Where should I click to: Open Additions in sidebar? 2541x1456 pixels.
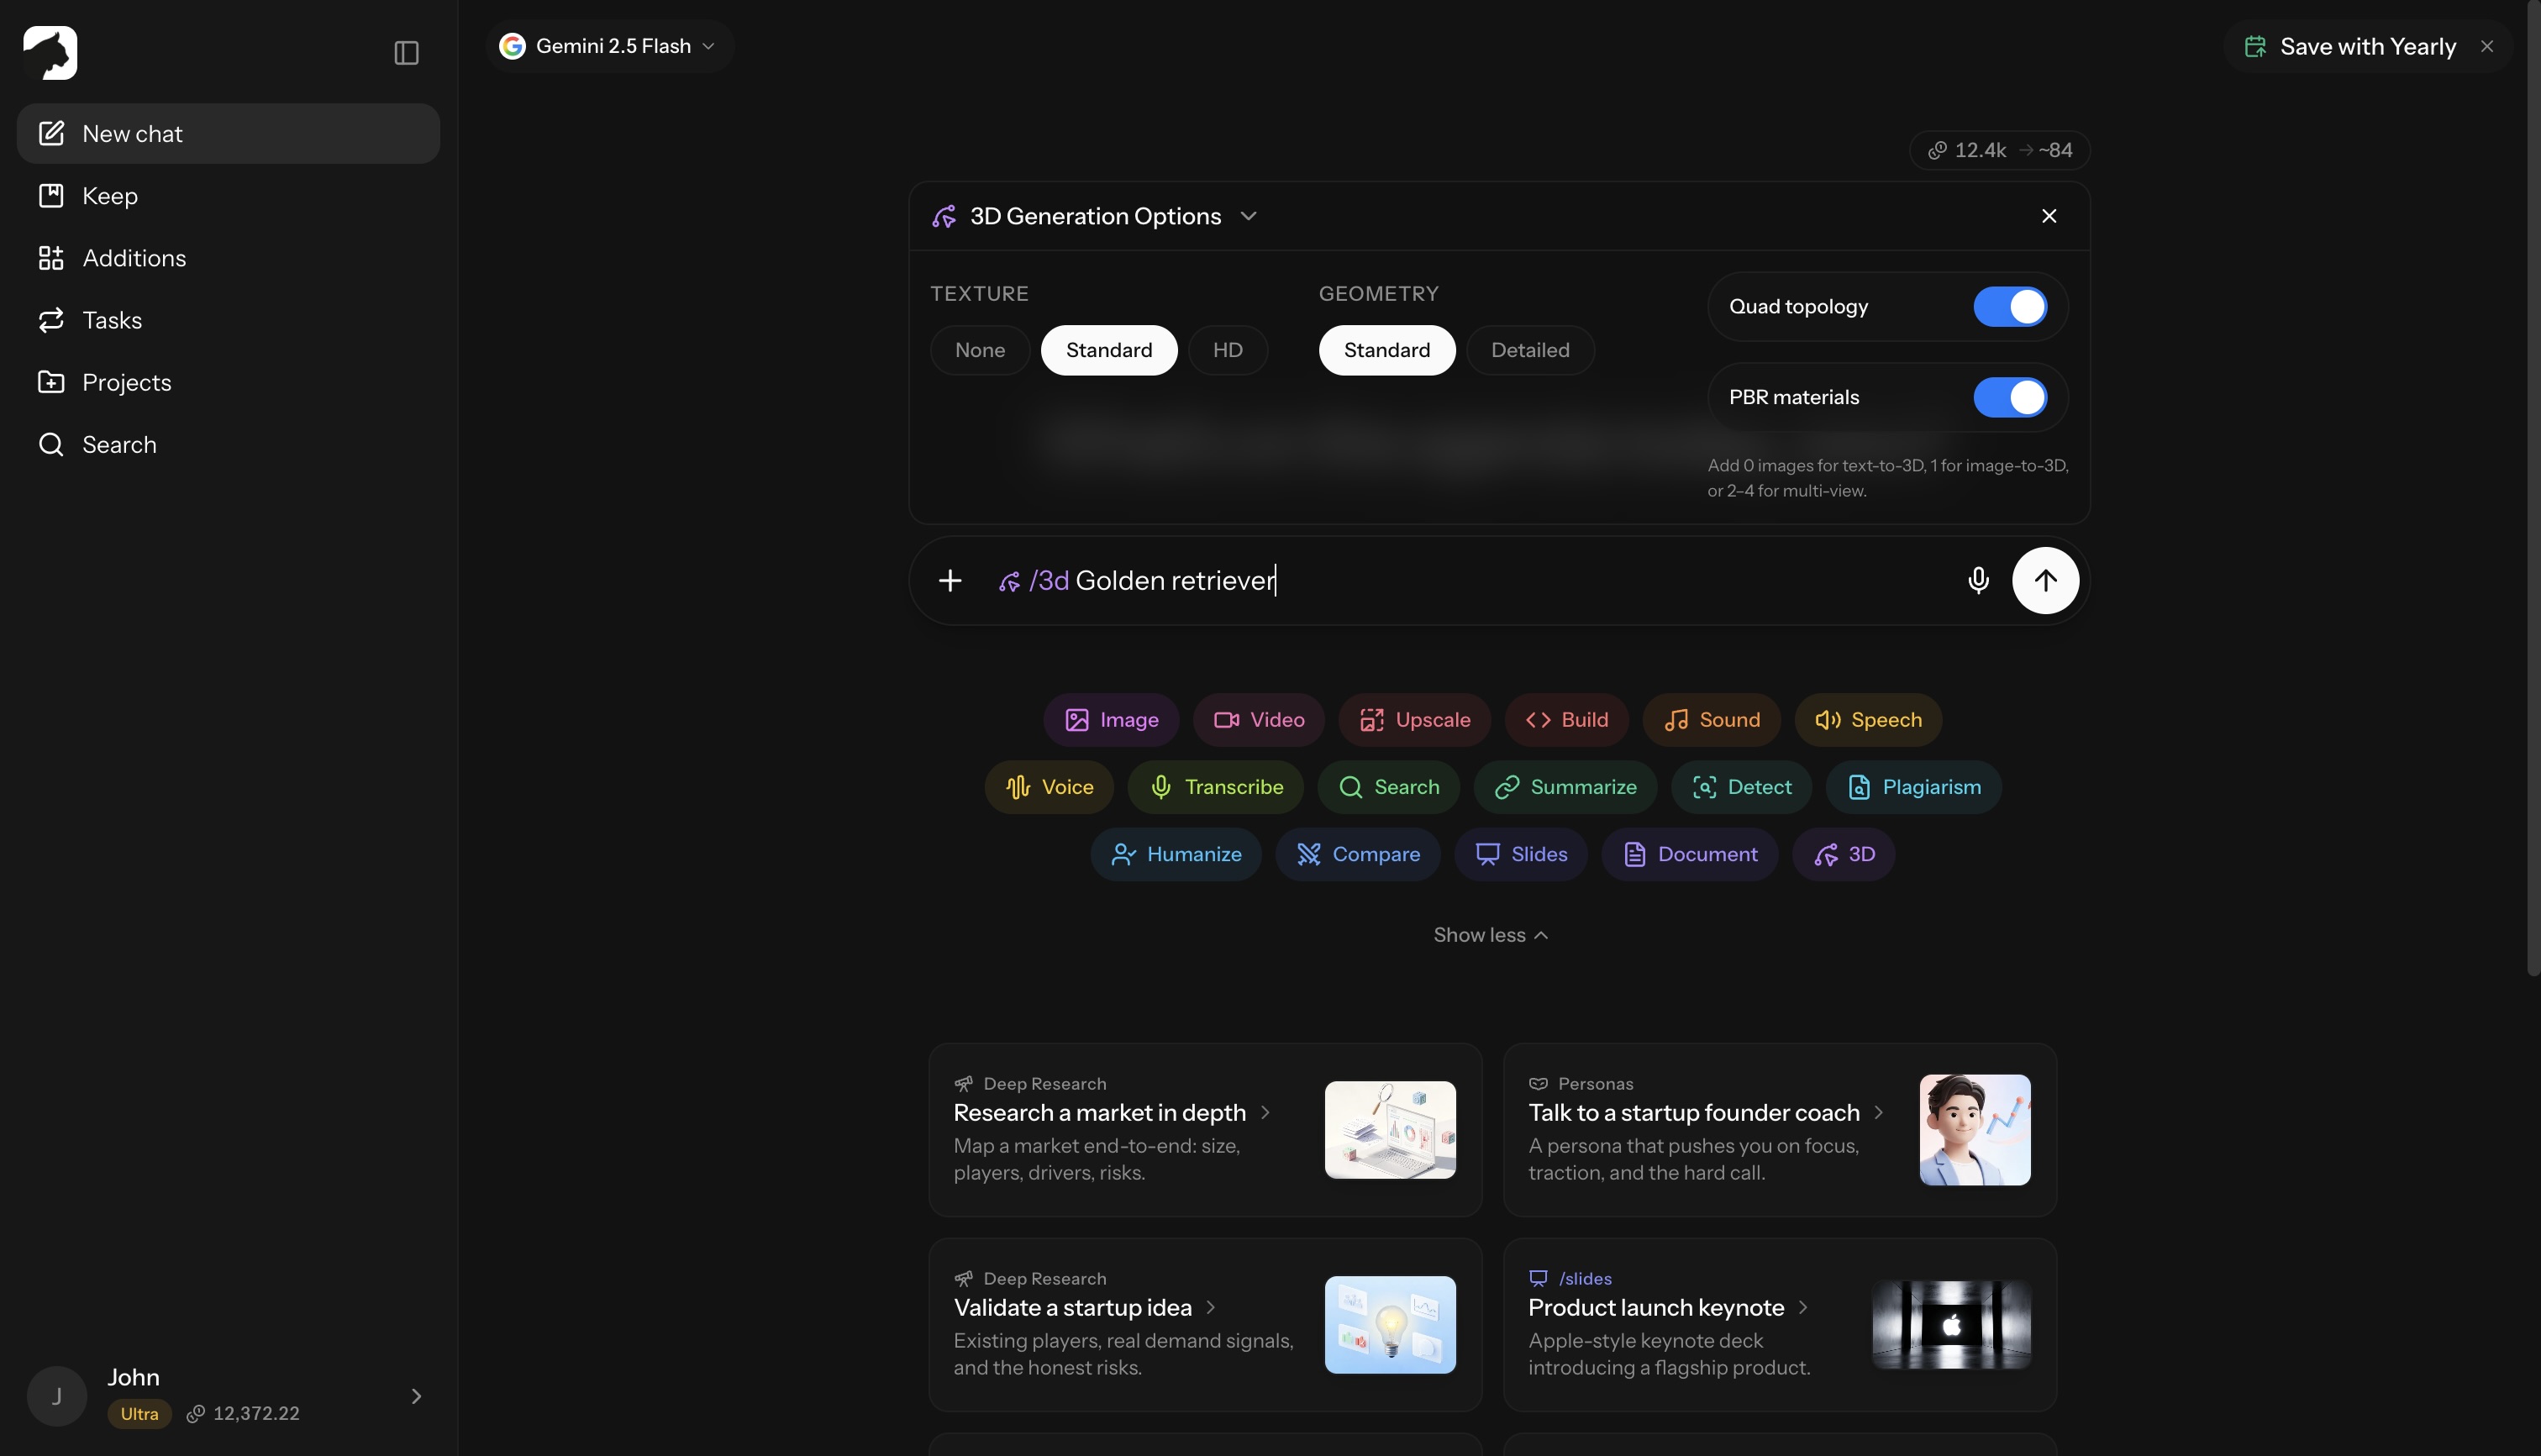(228, 258)
